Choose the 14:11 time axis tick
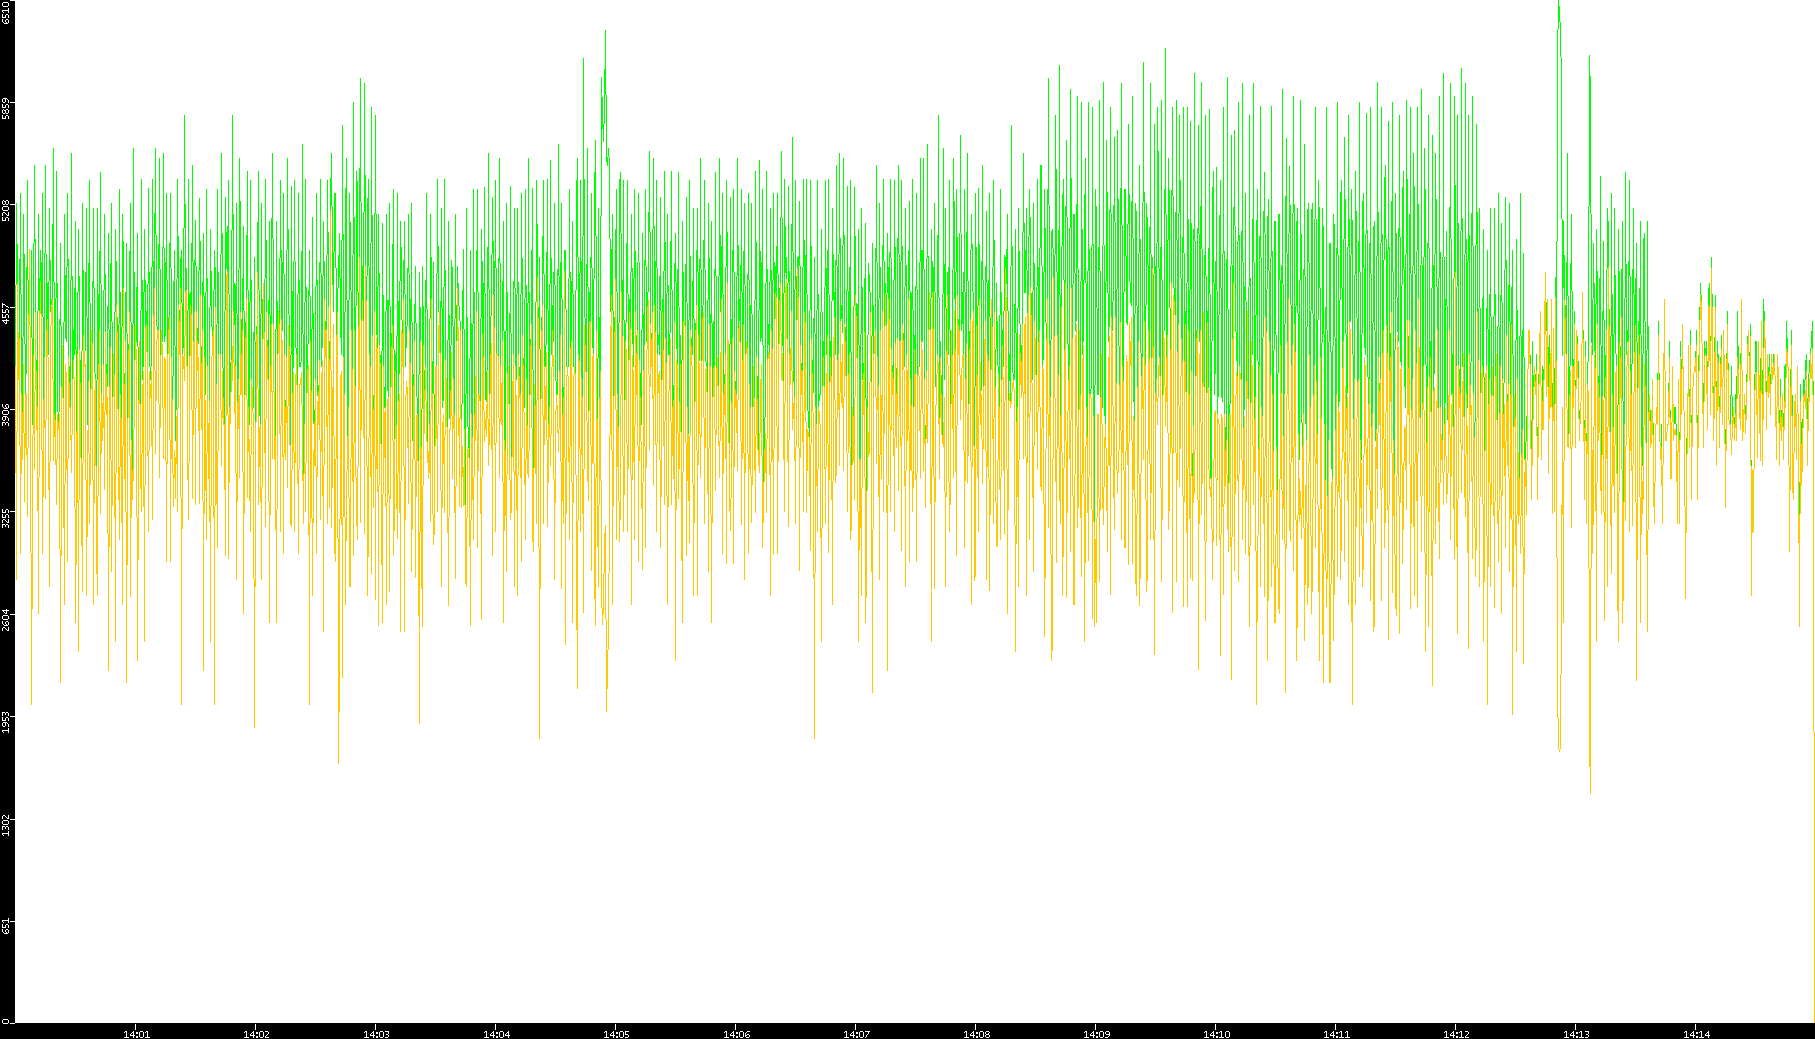 [x=1336, y=1033]
